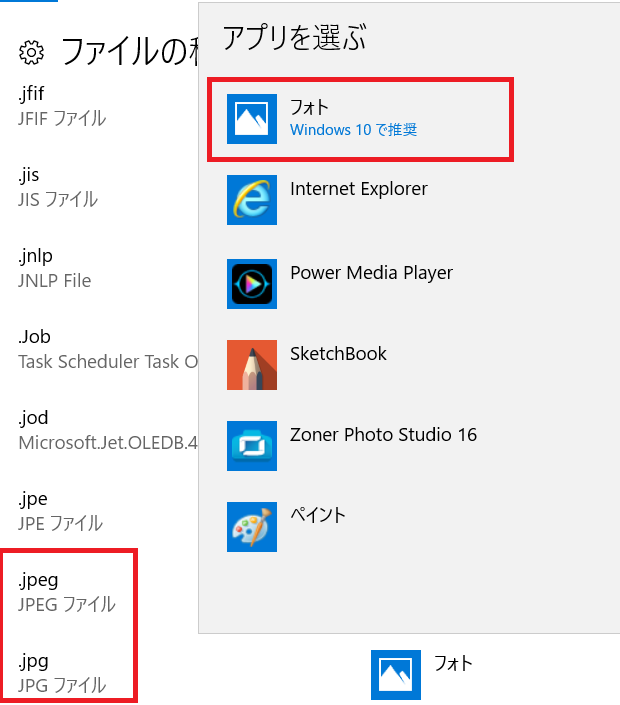Click the ペイント palette icon
Screen dimensions: 620x705
(x=252, y=527)
